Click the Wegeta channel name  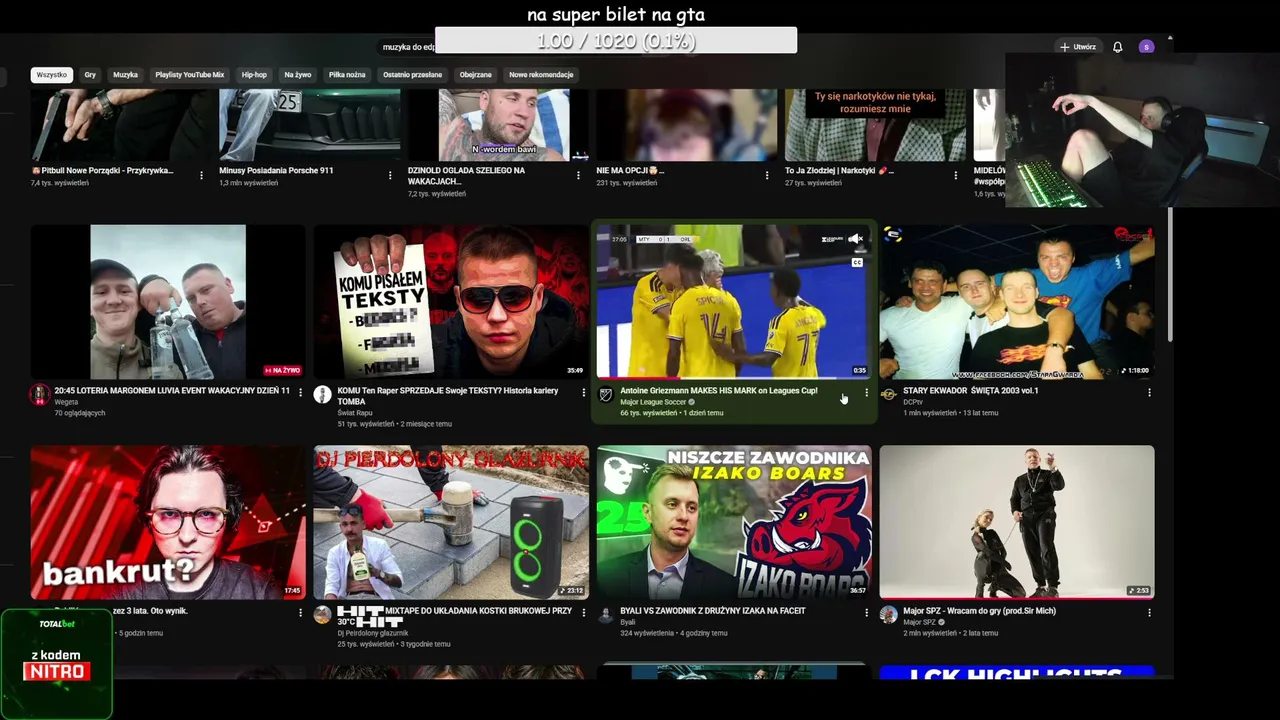tap(66, 402)
